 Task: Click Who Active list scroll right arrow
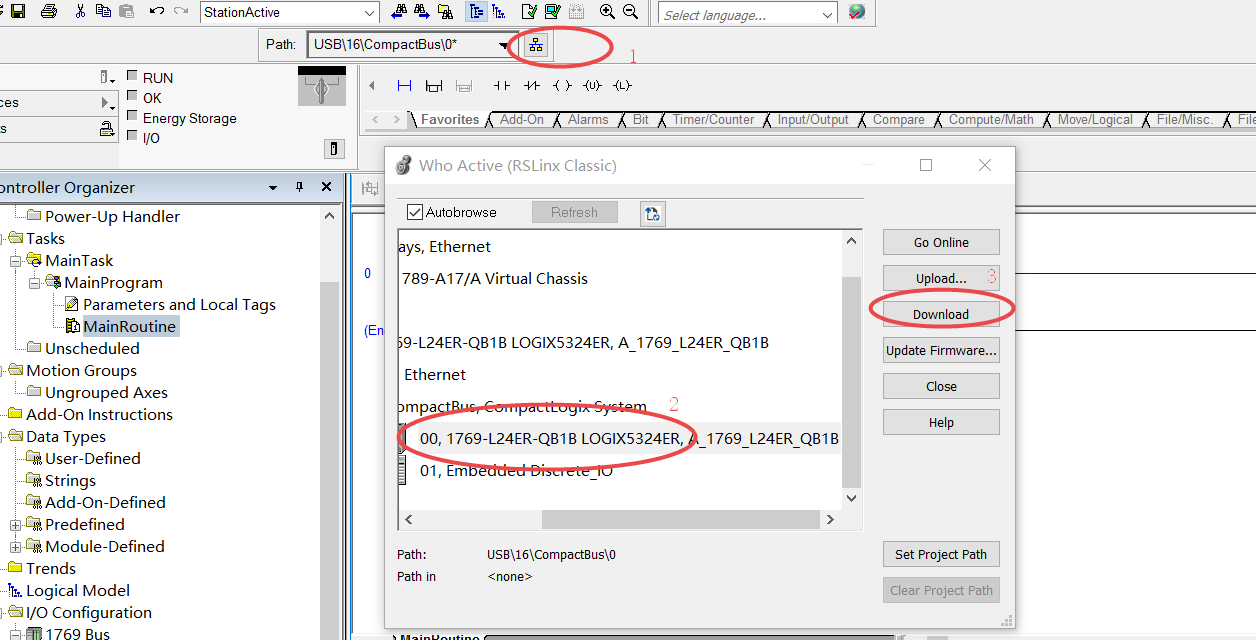830,520
